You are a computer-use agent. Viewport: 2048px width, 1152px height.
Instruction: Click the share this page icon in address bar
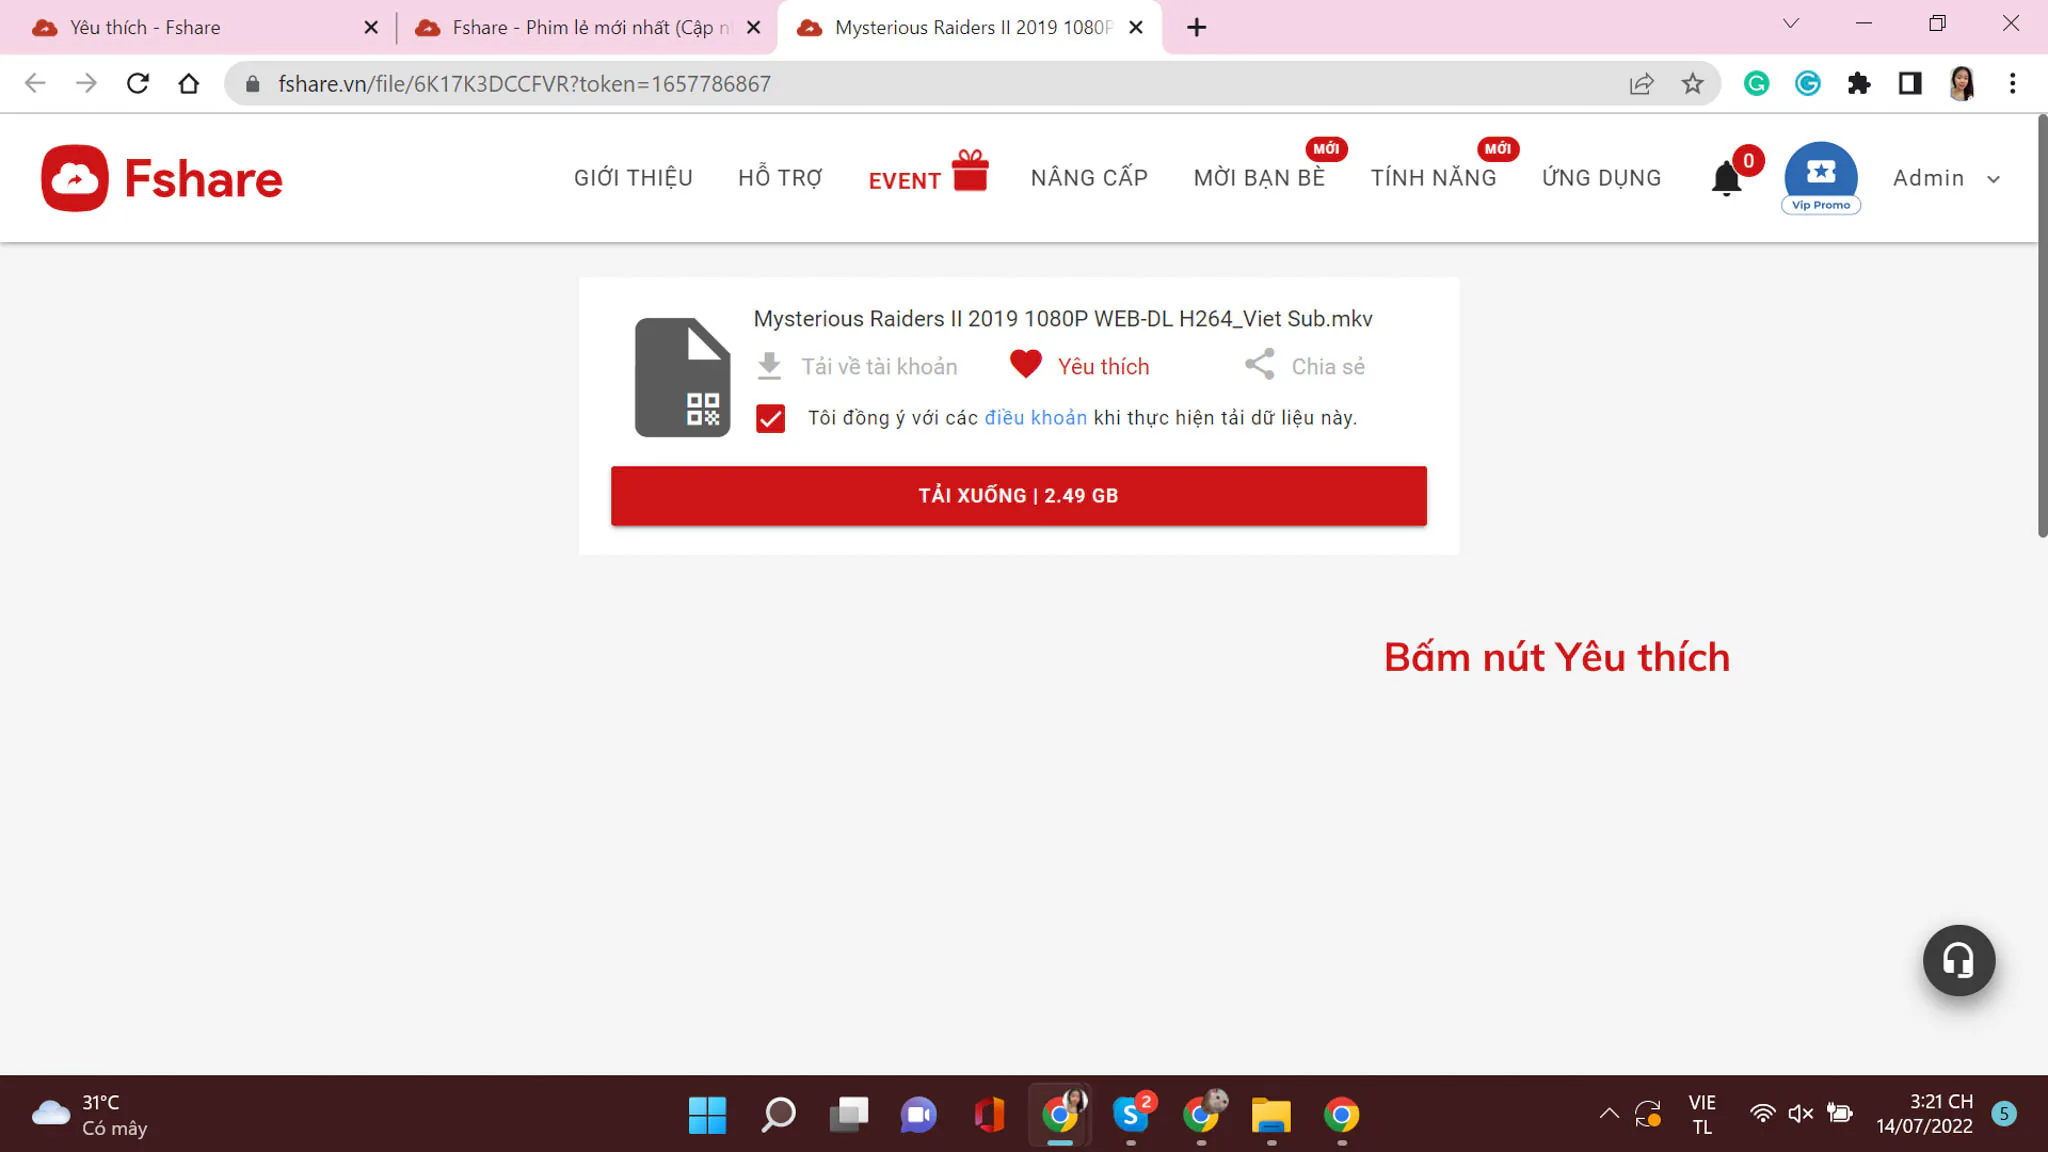coord(1641,84)
